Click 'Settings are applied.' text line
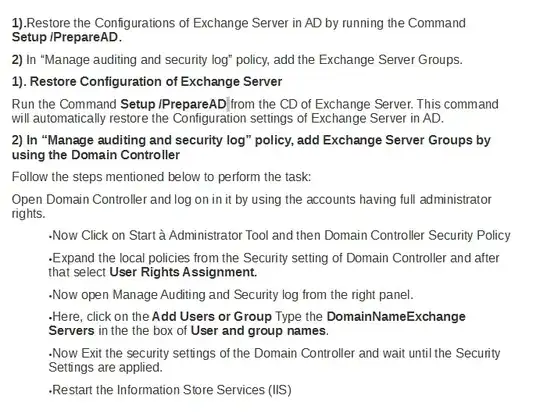Image resolution: width=540 pixels, height=420 pixels. point(105,367)
